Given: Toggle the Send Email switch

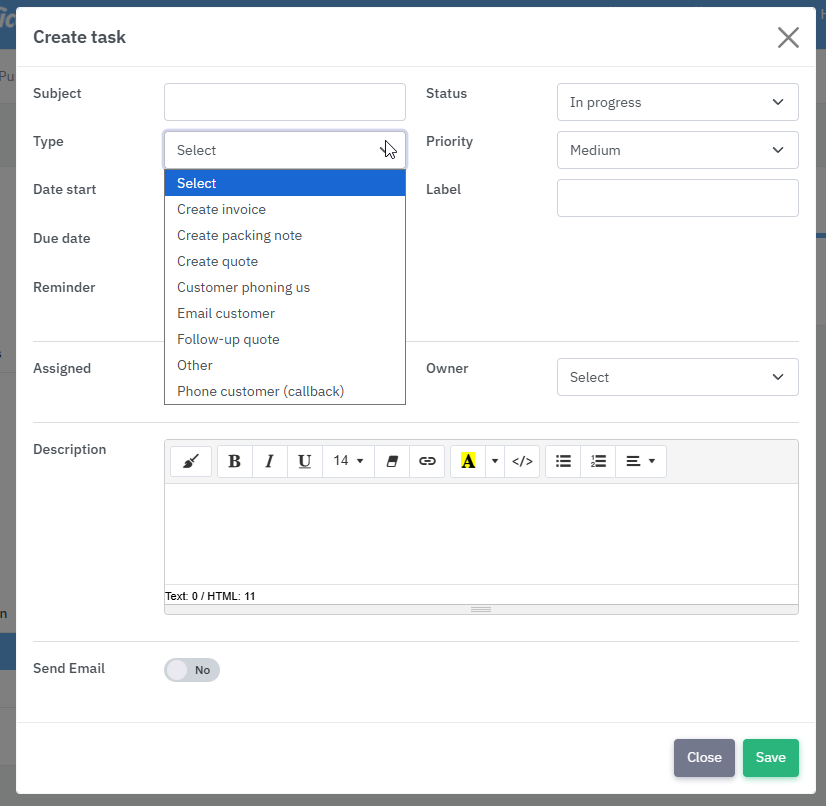Looking at the screenshot, I should pyautogui.click(x=192, y=670).
